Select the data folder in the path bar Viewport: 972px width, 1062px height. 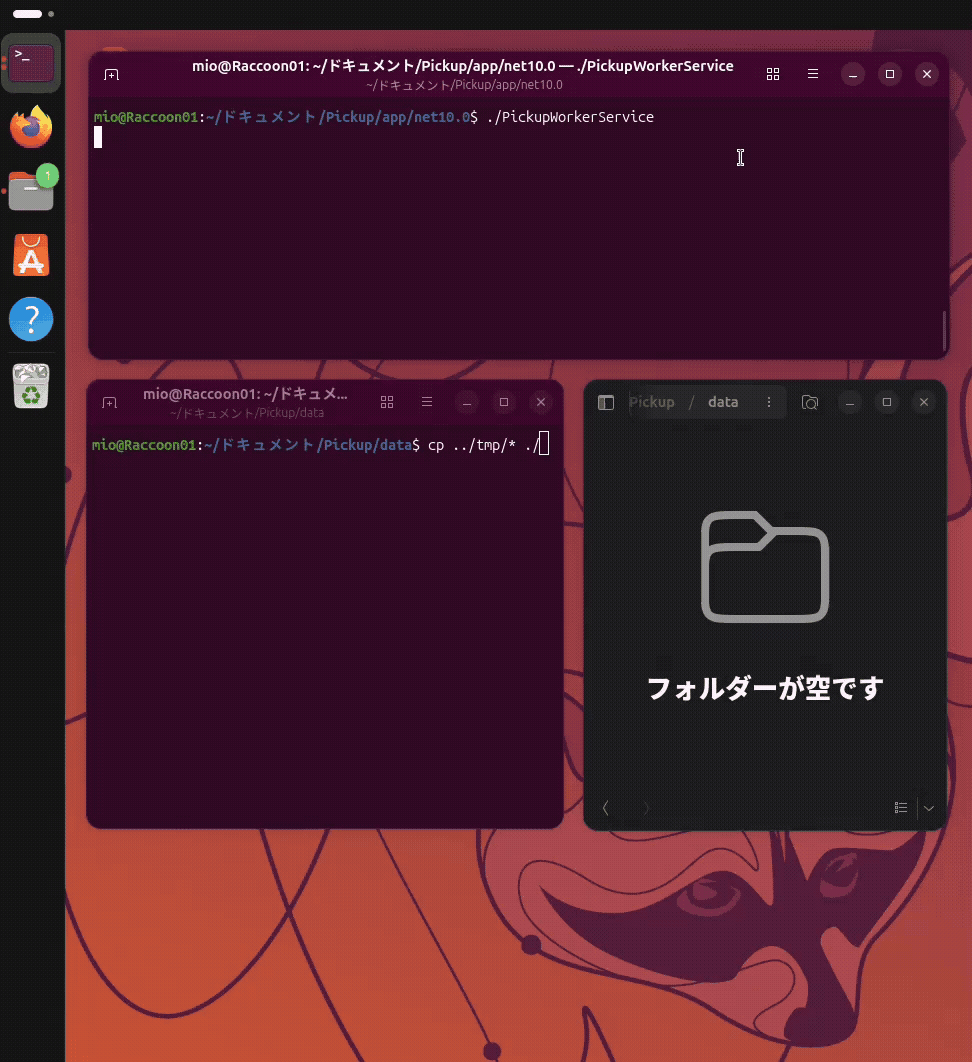(723, 402)
